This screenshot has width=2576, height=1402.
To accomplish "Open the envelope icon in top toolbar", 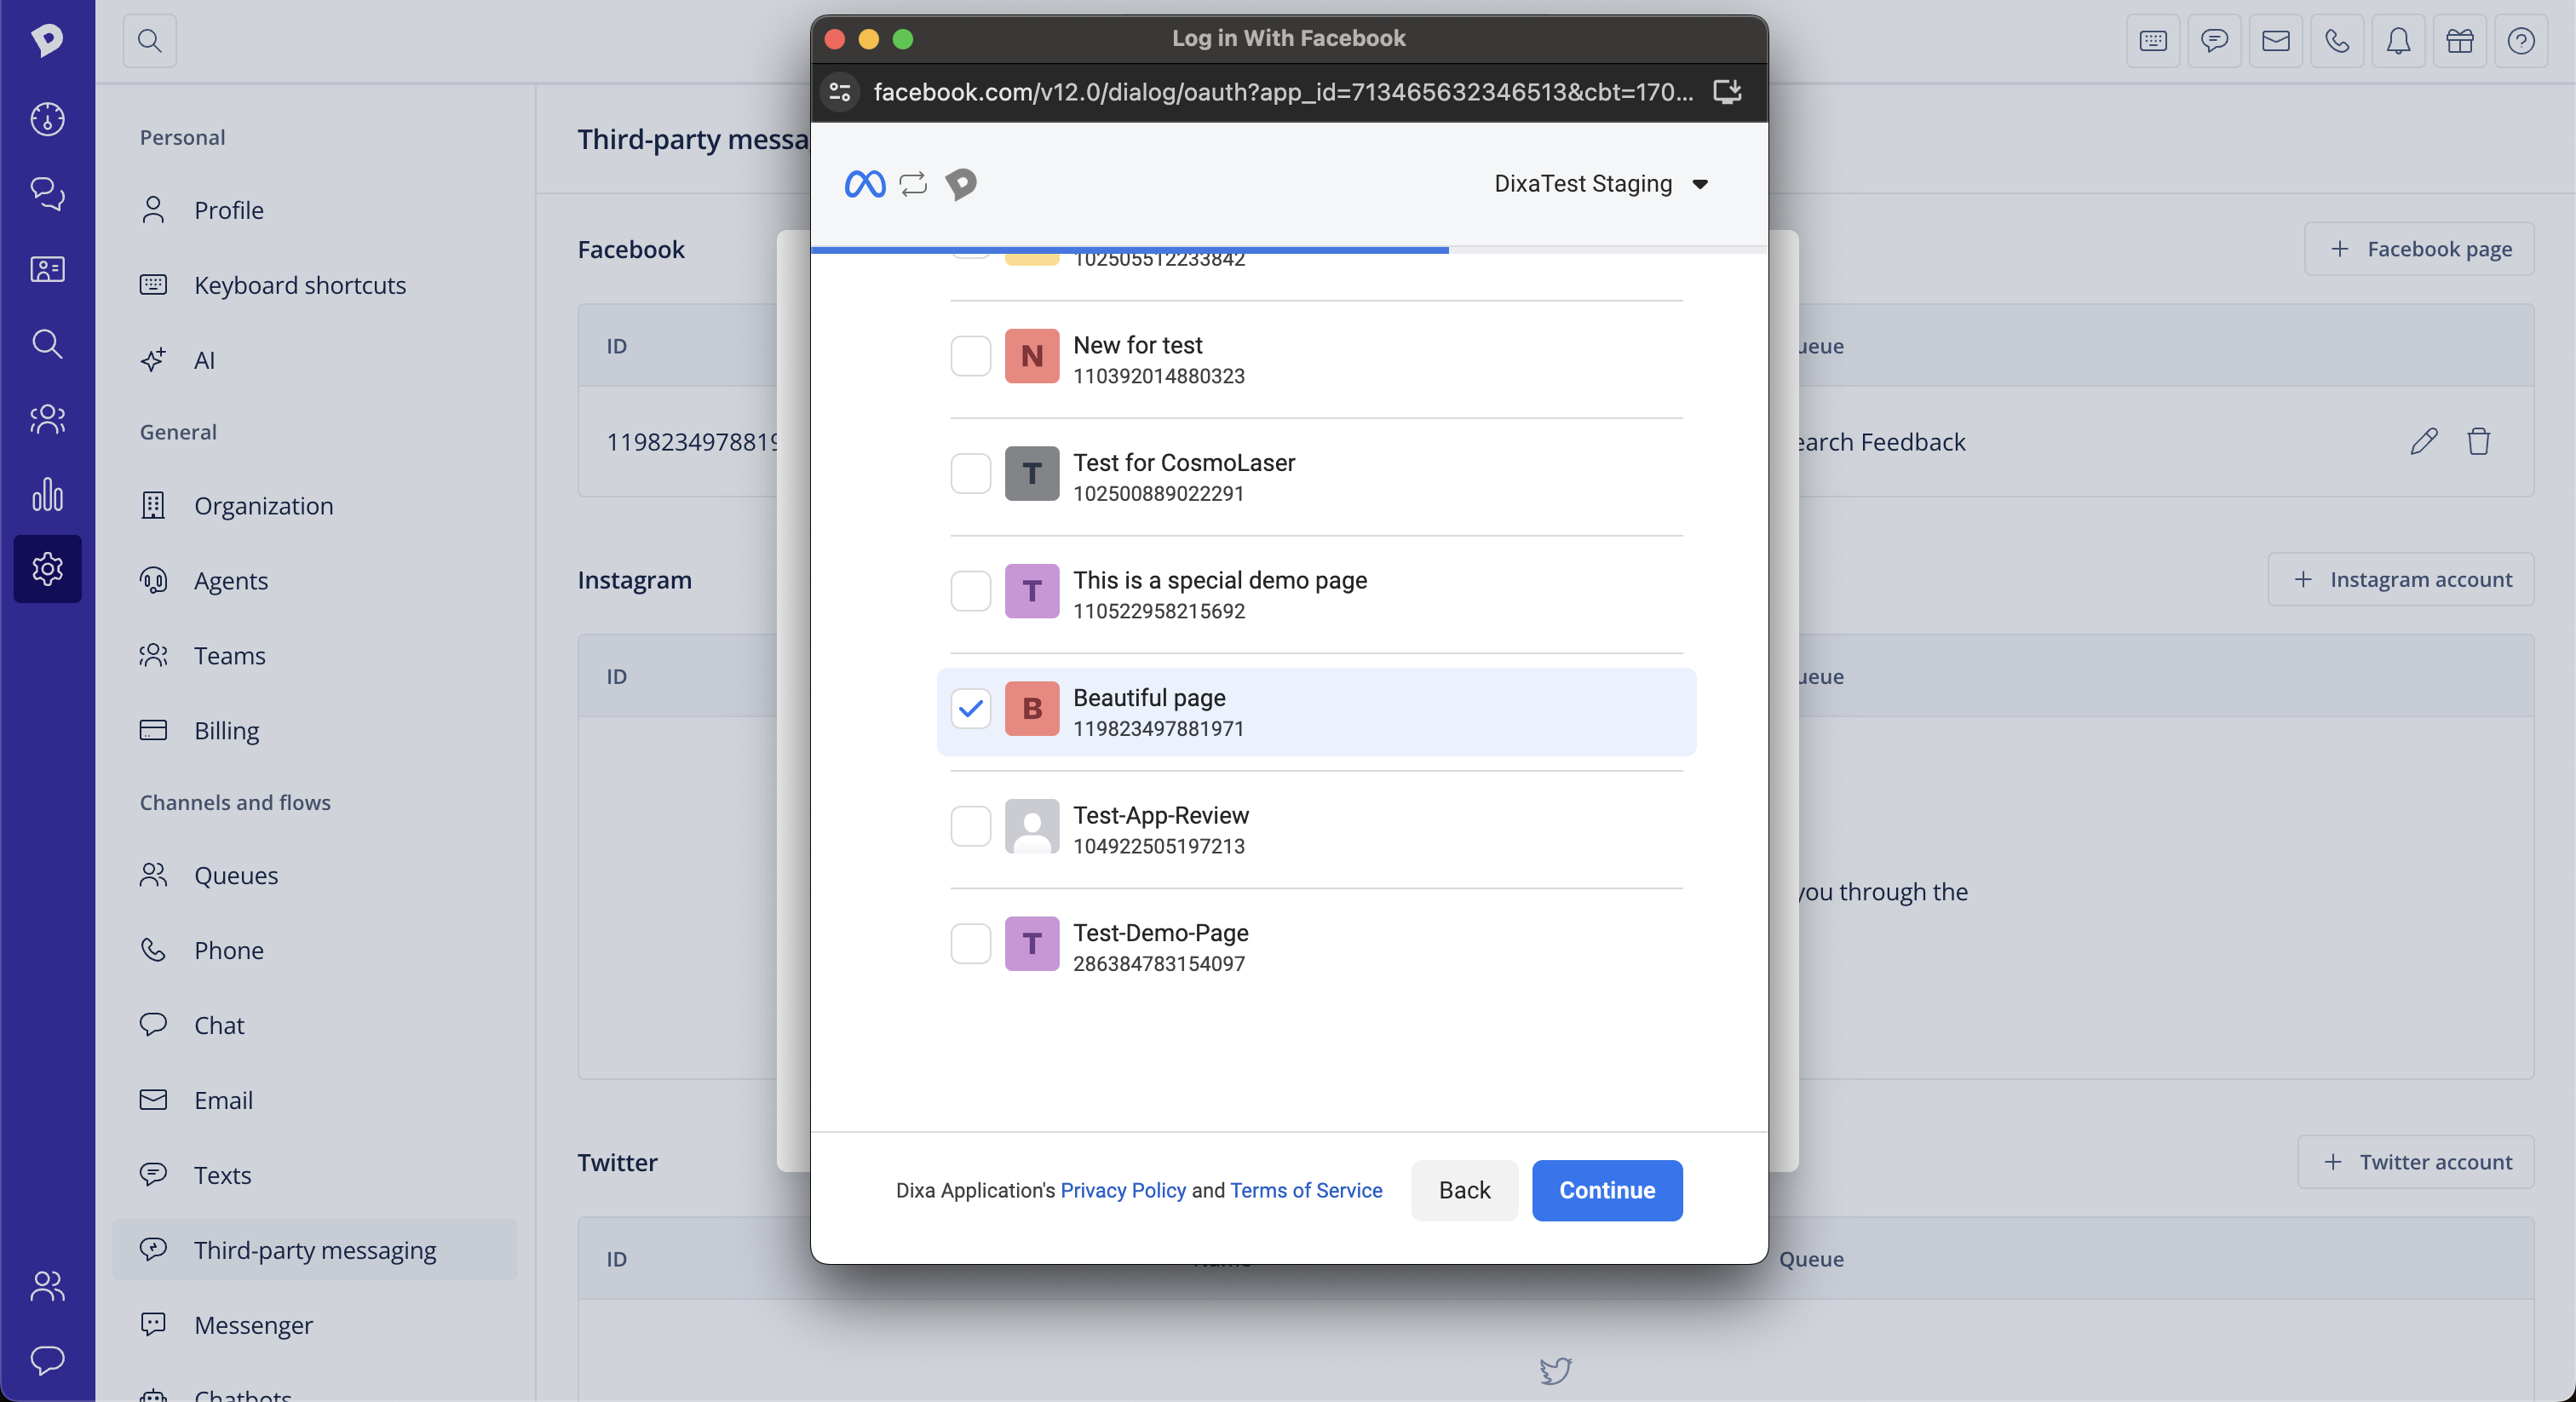I will (x=2276, y=41).
